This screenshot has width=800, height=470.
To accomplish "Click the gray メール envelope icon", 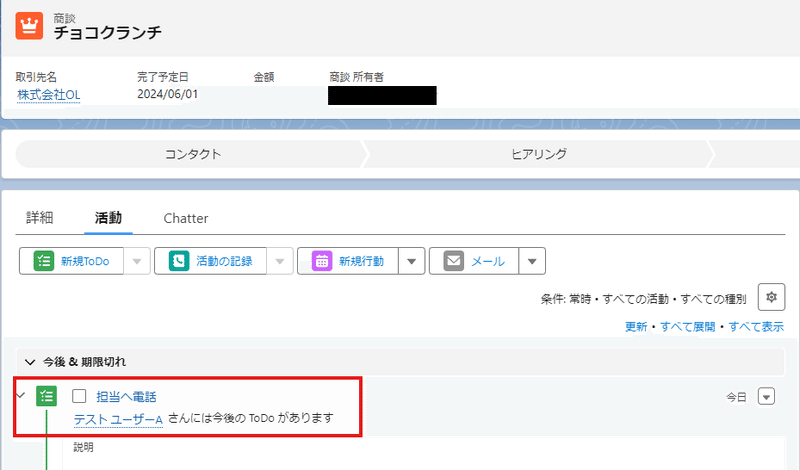I will pos(454,261).
